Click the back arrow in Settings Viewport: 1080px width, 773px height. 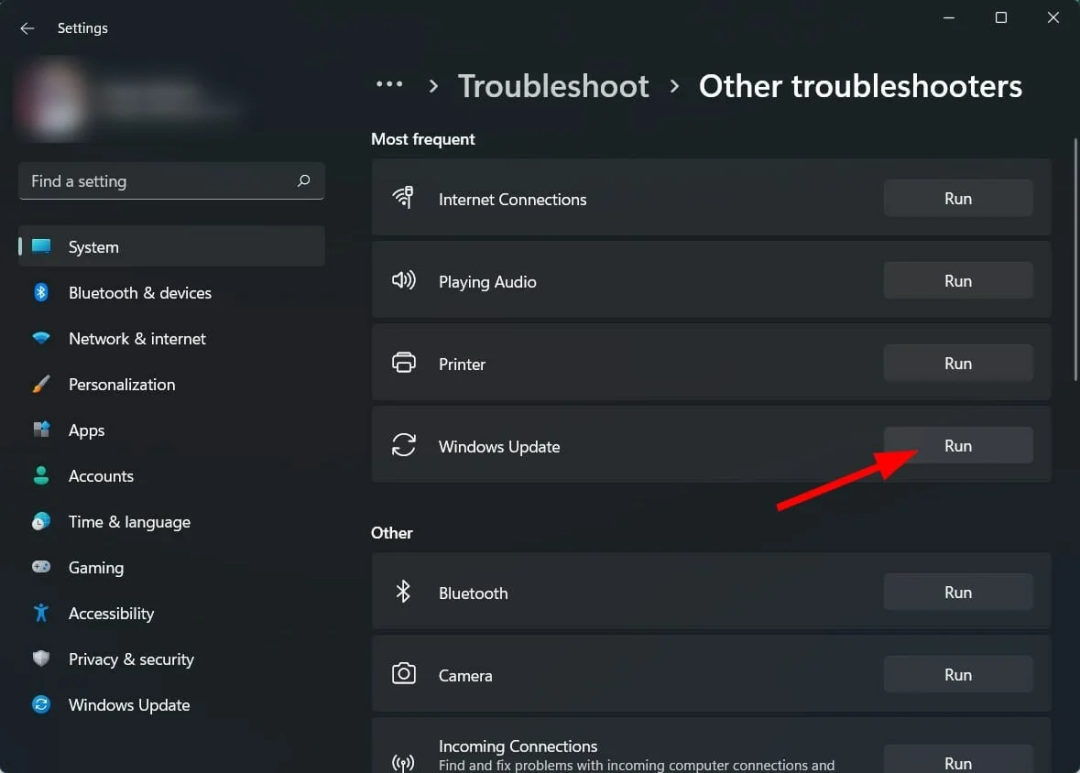(27, 28)
